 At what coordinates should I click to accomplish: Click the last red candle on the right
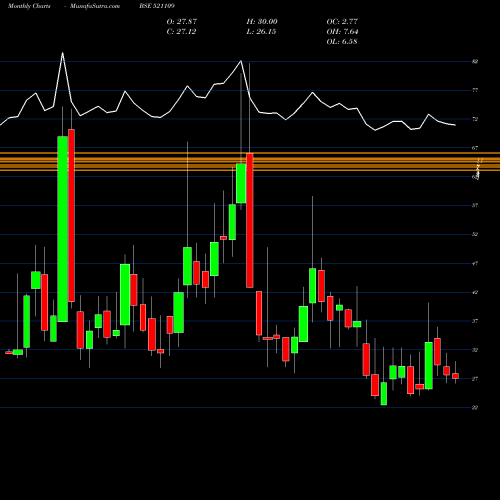[455, 376]
